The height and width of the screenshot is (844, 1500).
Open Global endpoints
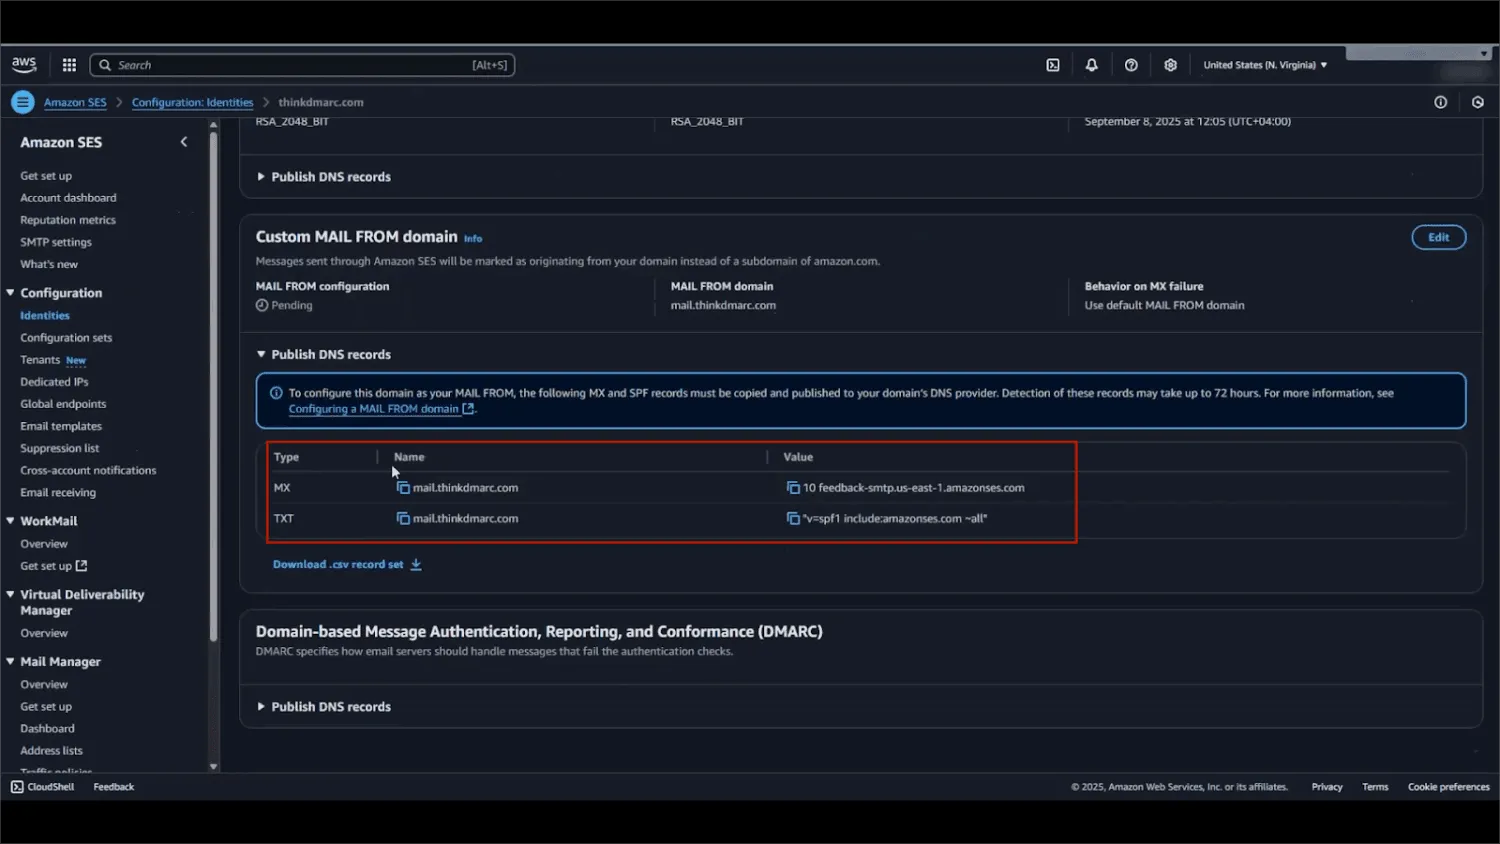[63, 404]
